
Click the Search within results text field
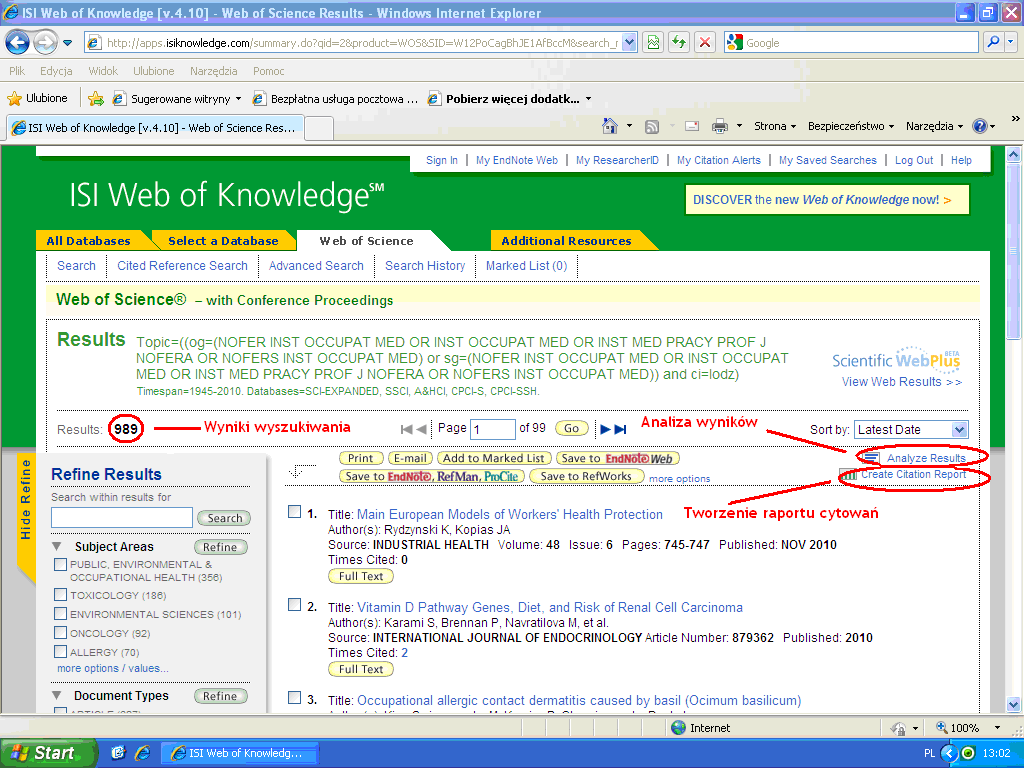121,517
